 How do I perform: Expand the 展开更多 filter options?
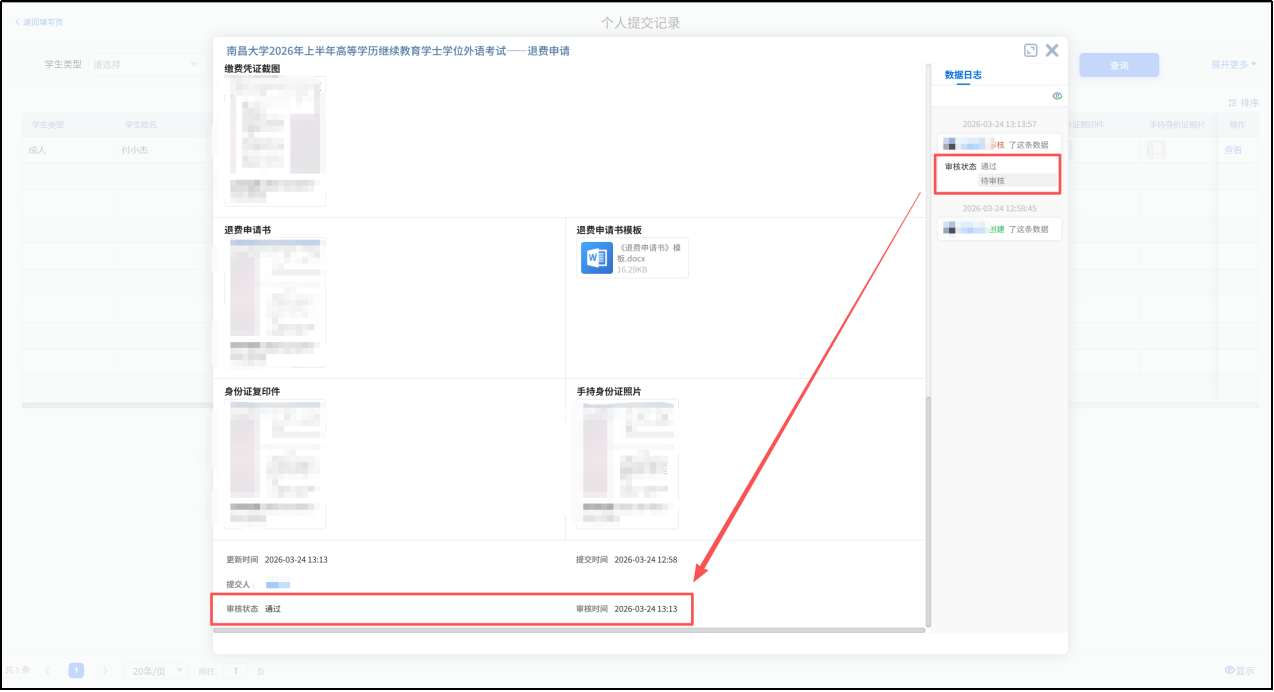pos(1233,65)
